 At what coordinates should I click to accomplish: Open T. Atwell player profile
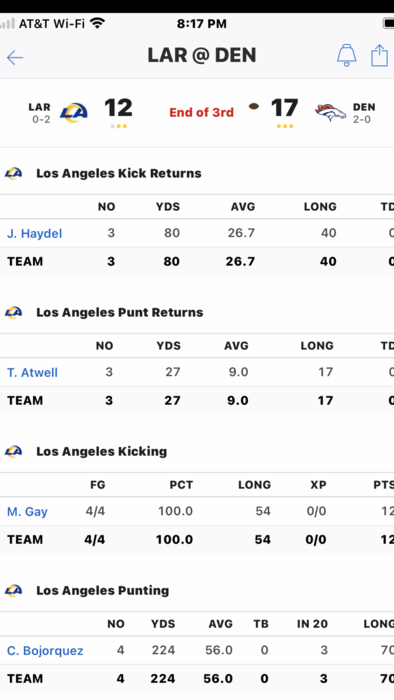(x=32, y=372)
